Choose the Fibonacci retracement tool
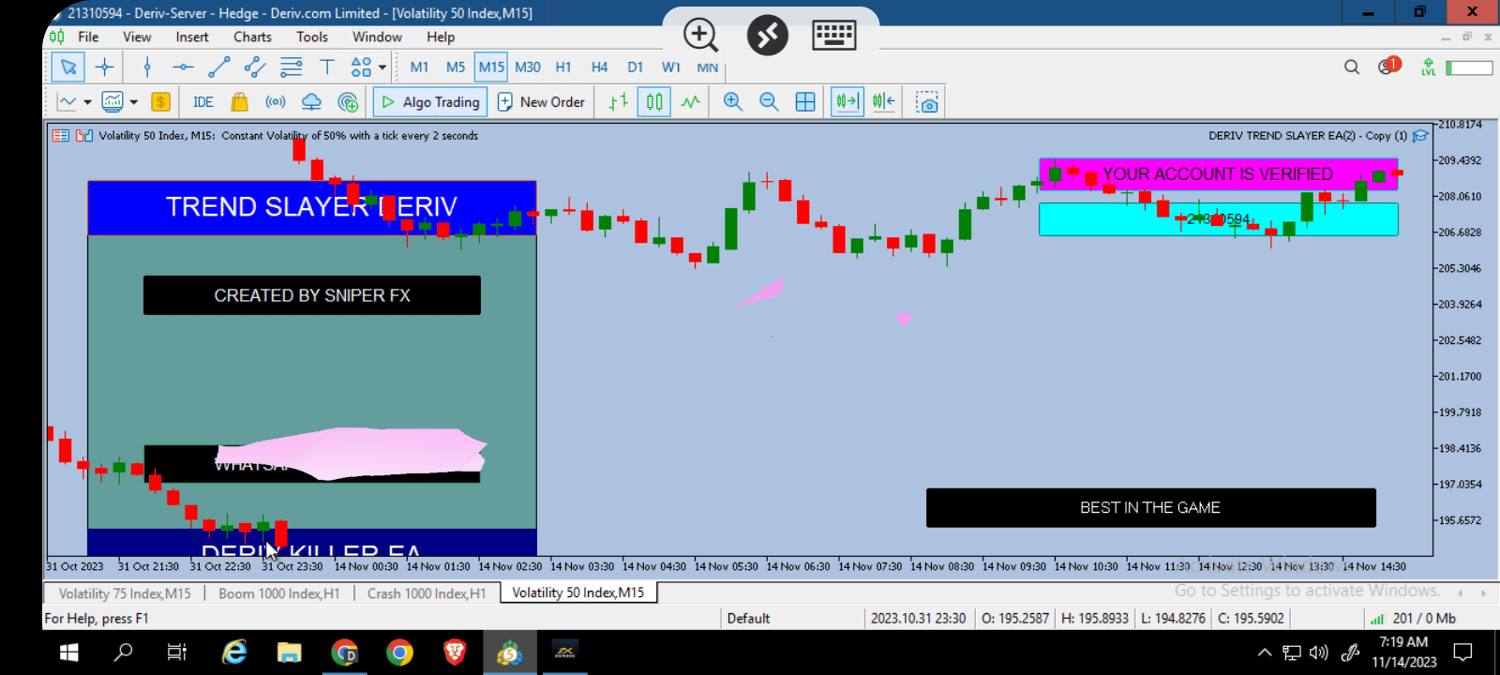 pyautogui.click(x=291, y=67)
